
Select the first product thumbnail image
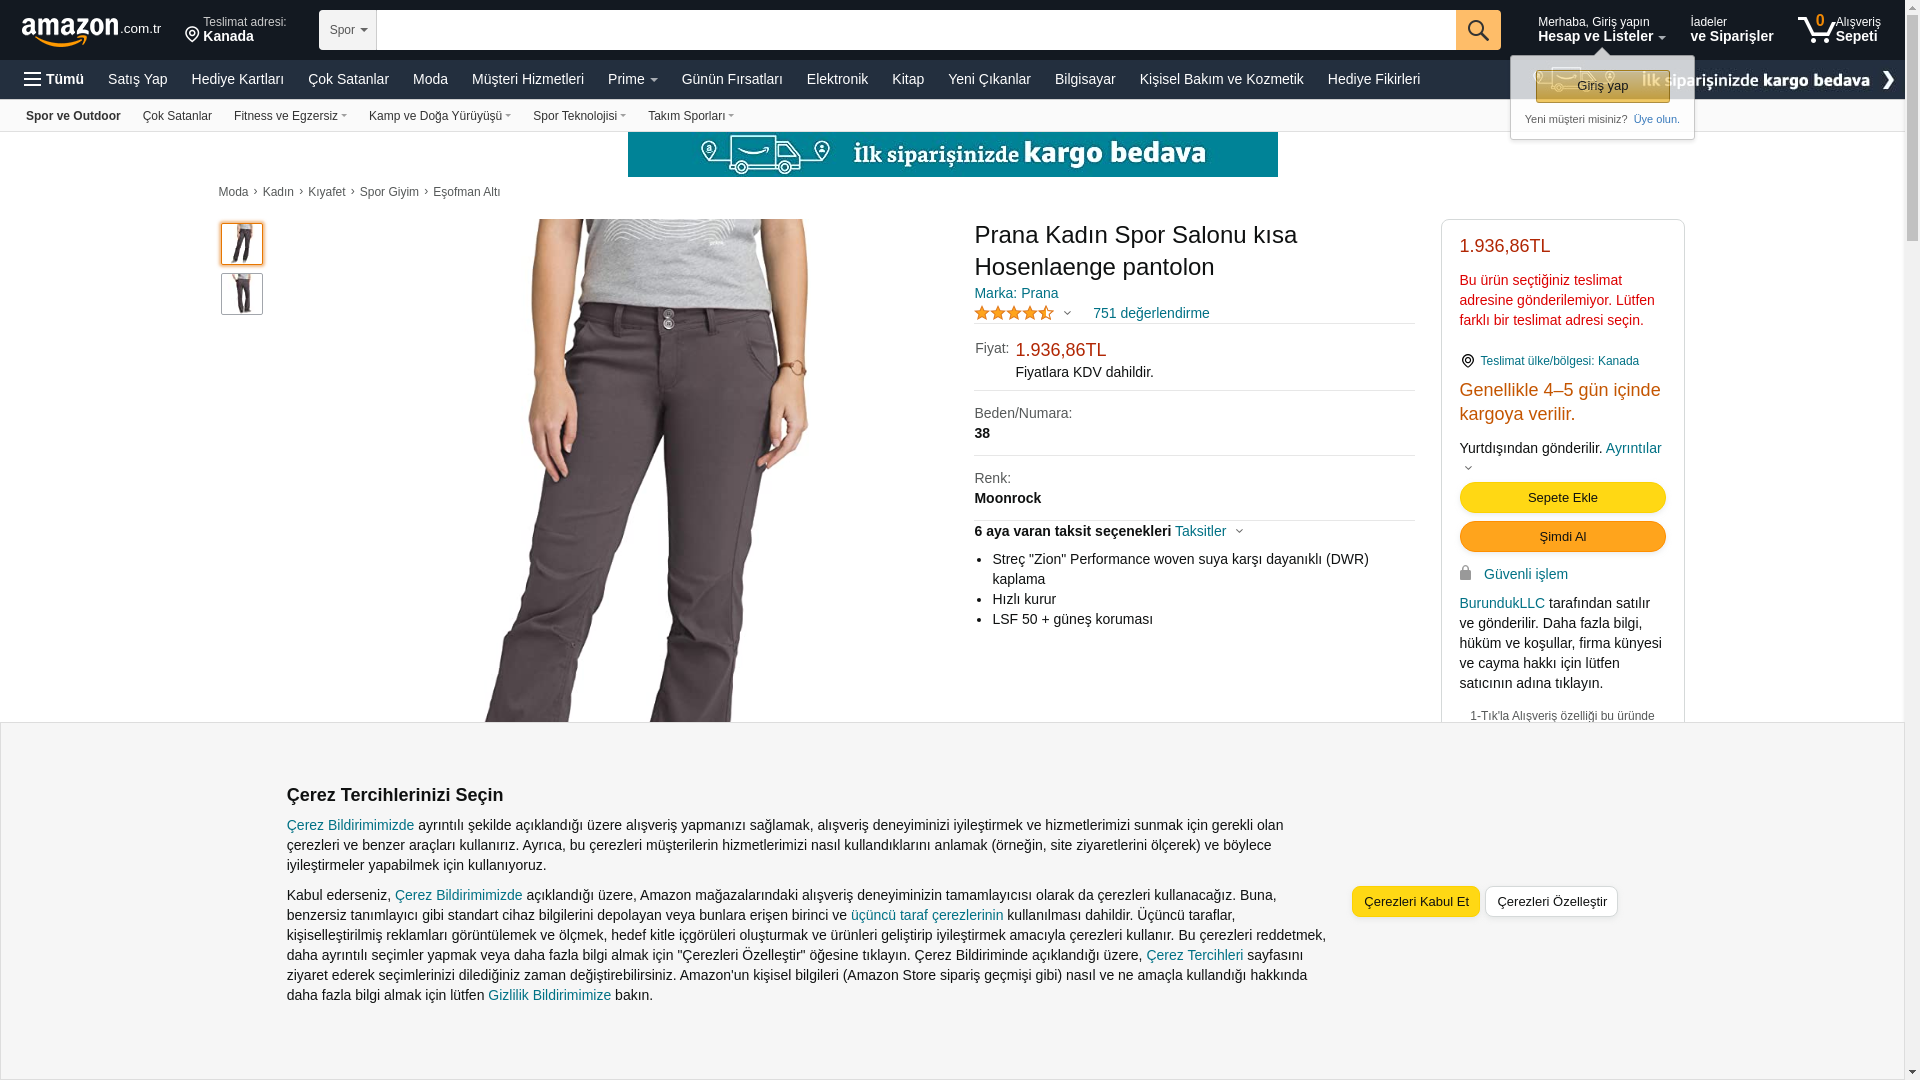(242, 244)
